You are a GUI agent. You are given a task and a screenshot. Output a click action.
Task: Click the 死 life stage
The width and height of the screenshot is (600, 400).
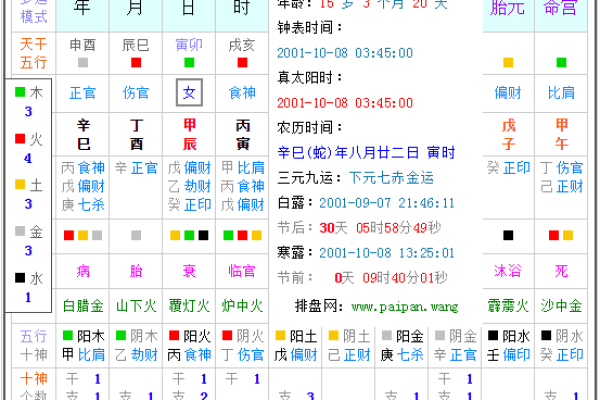(561, 271)
